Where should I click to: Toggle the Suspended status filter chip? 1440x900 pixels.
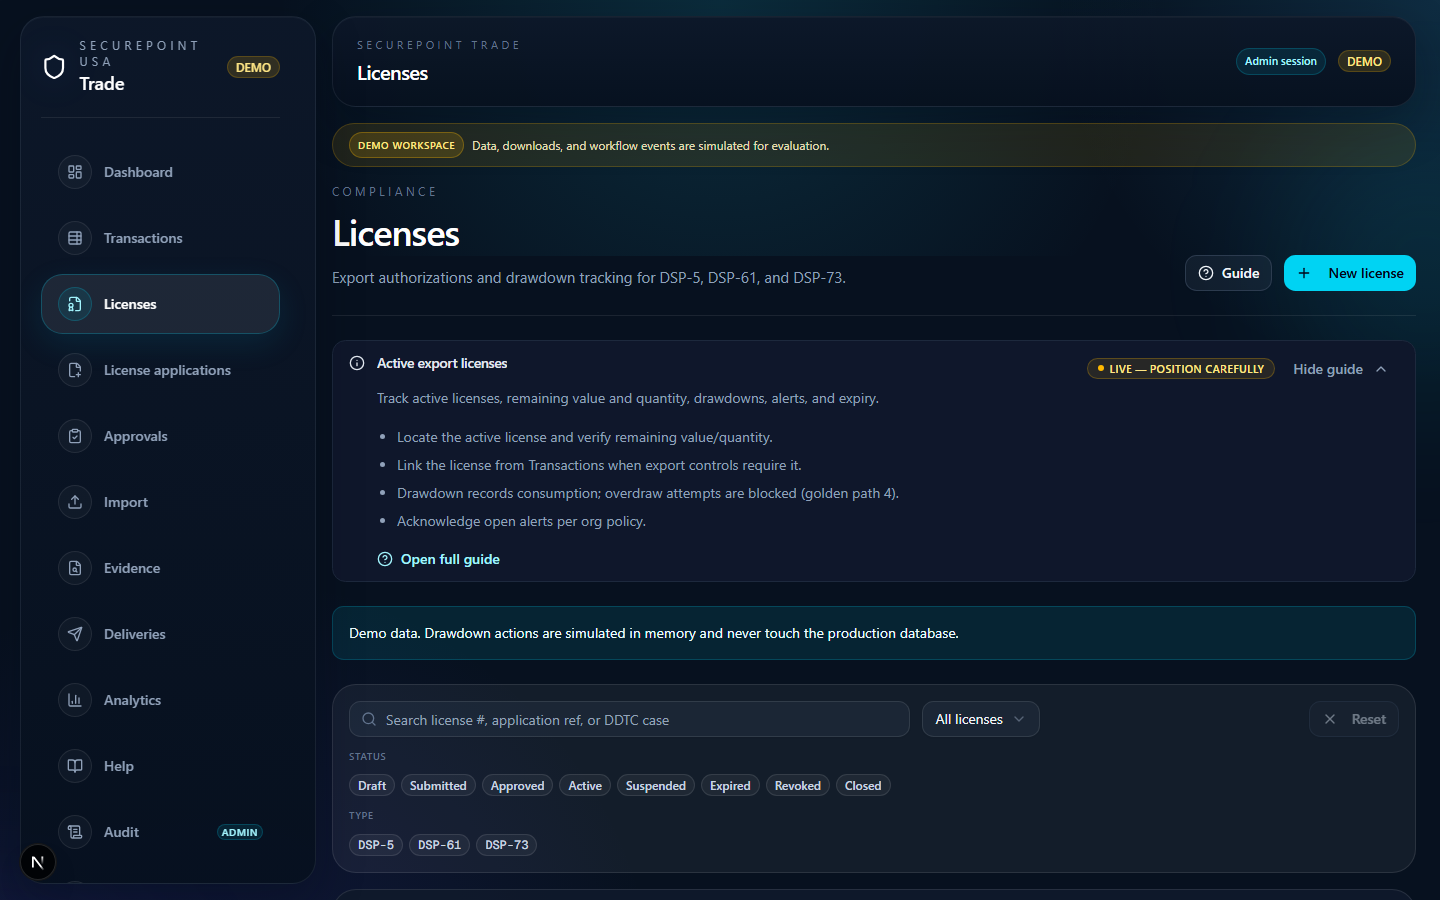click(x=656, y=786)
